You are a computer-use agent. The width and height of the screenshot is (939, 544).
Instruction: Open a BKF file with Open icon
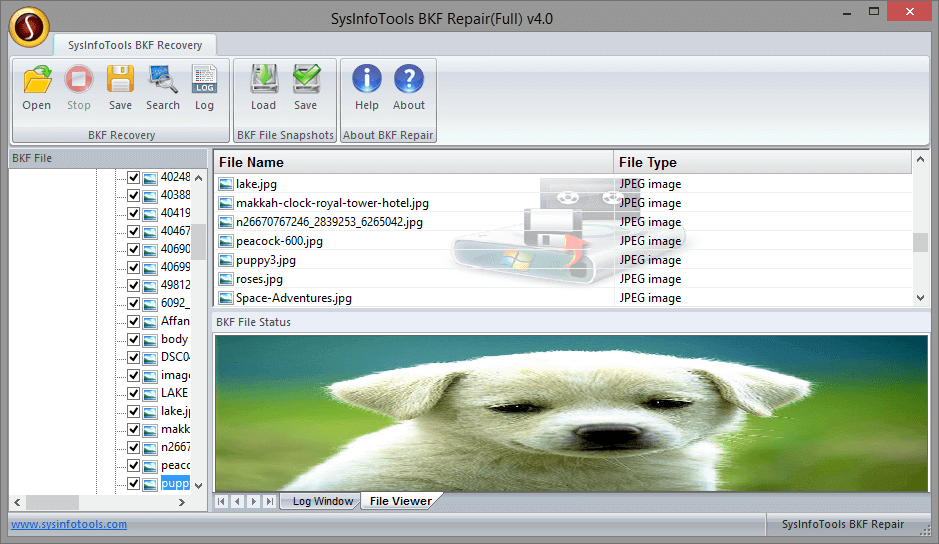point(37,79)
